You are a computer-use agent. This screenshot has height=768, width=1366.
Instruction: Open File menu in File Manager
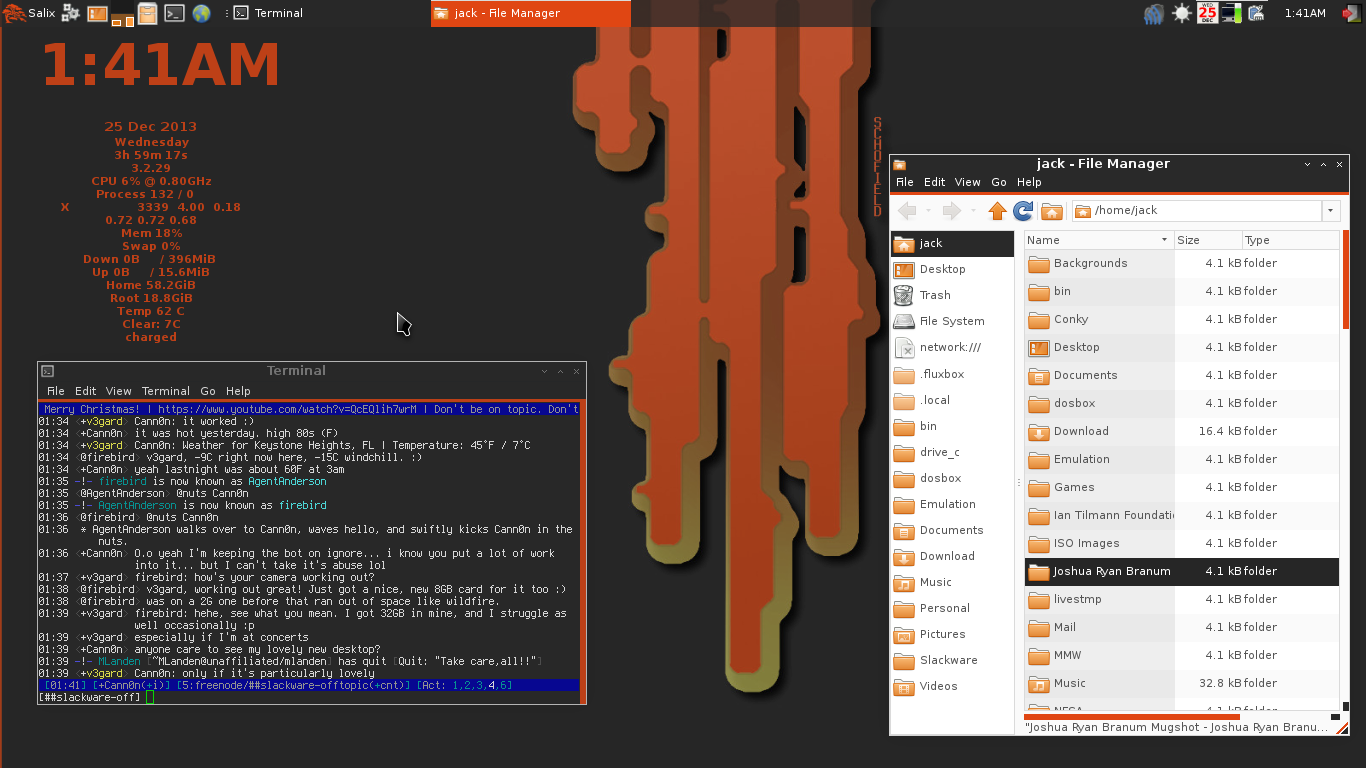pyautogui.click(x=904, y=182)
